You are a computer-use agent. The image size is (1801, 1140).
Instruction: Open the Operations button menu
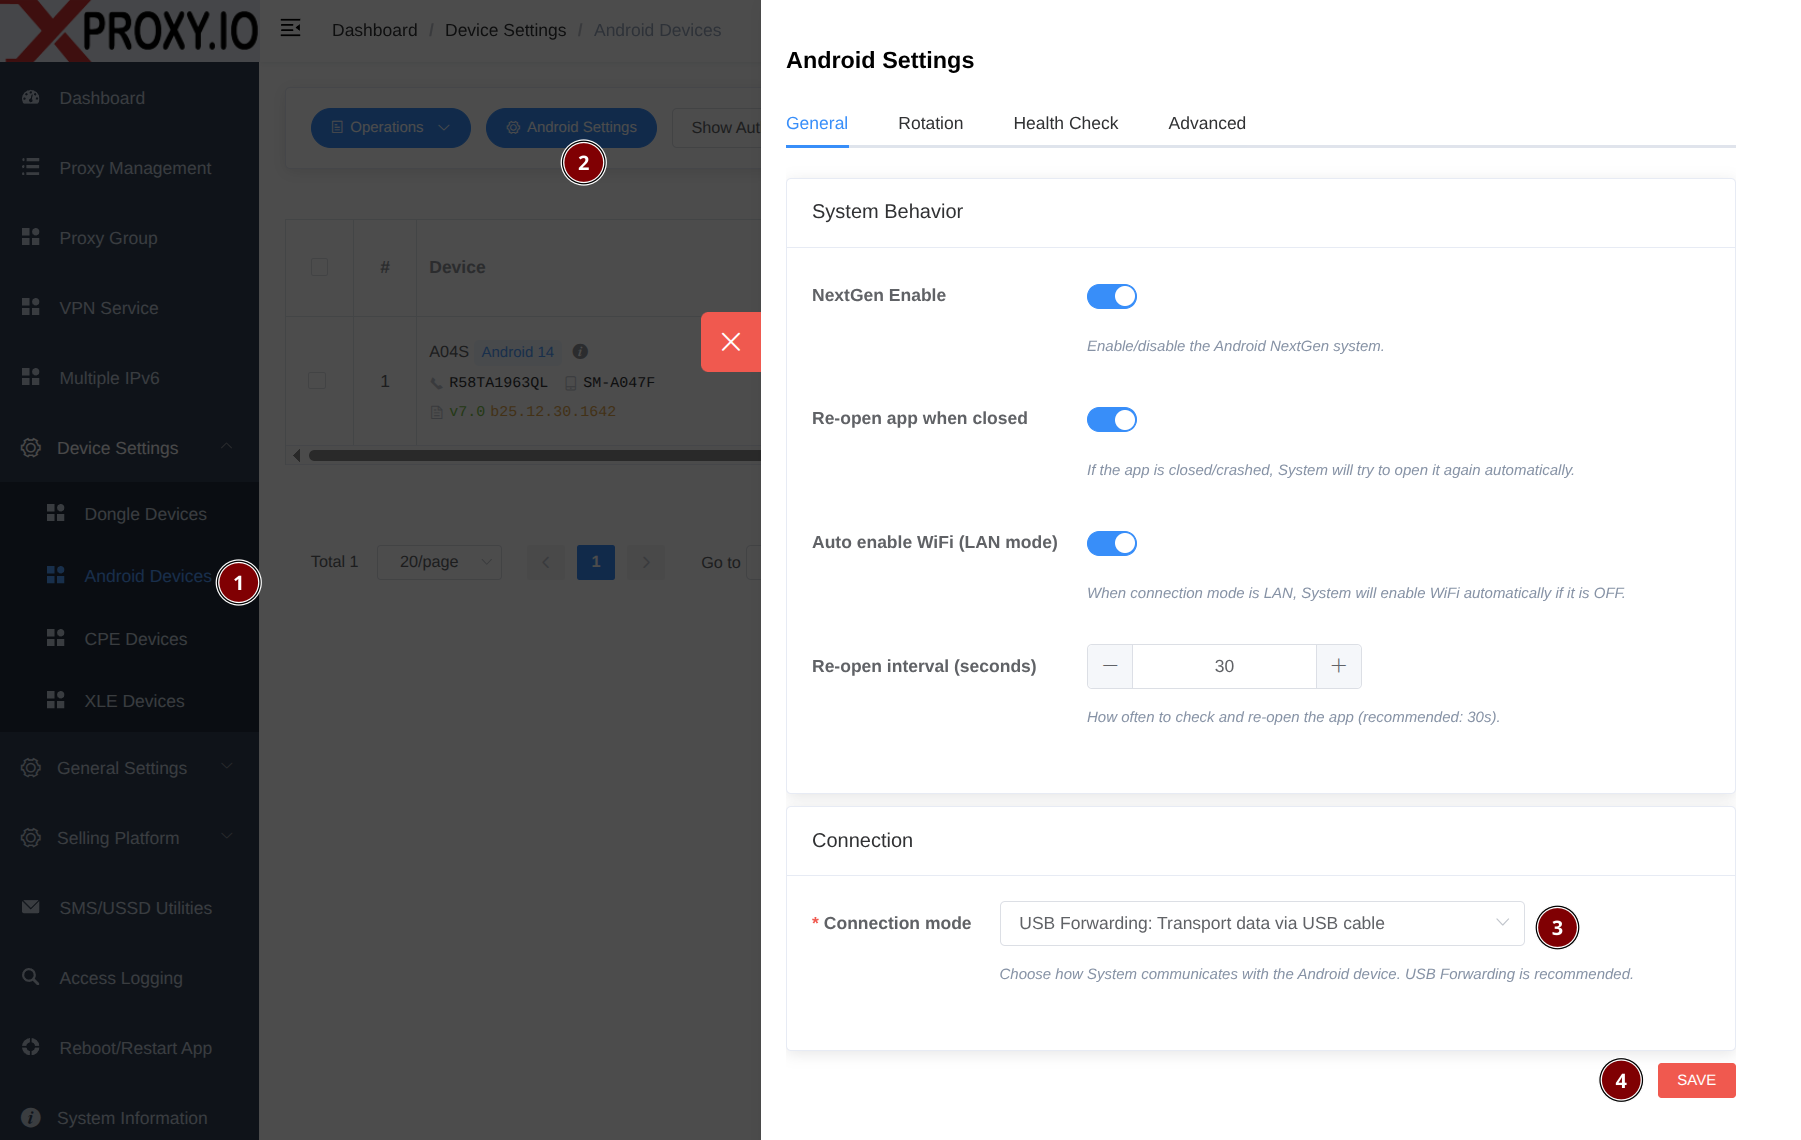(x=390, y=128)
